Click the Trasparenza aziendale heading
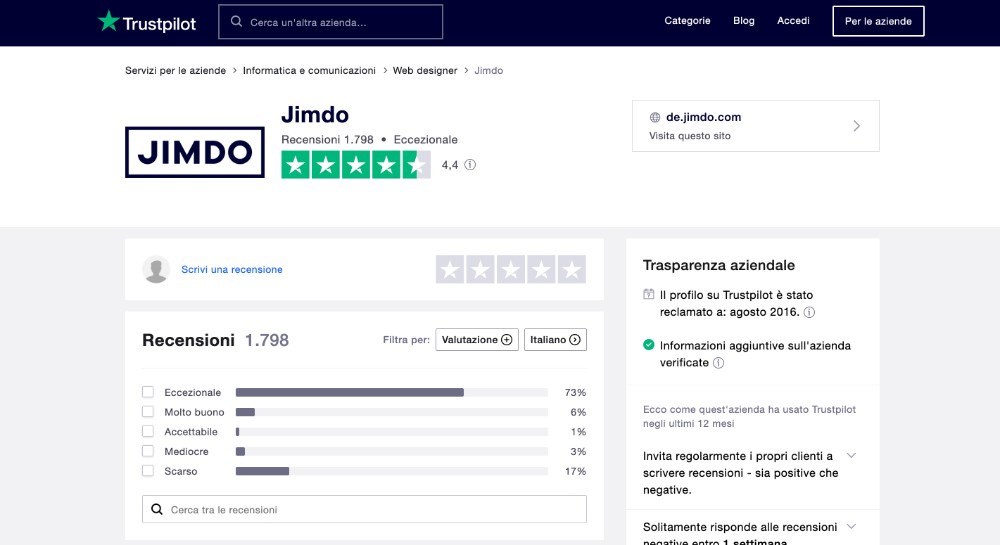1000x545 pixels. click(x=719, y=265)
